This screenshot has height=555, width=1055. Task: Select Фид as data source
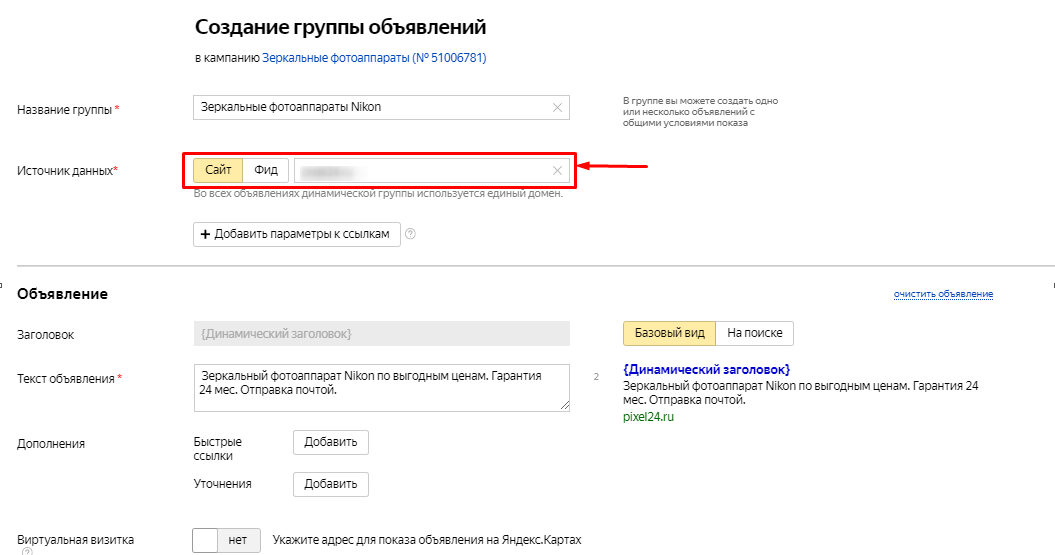click(x=266, y=170)
